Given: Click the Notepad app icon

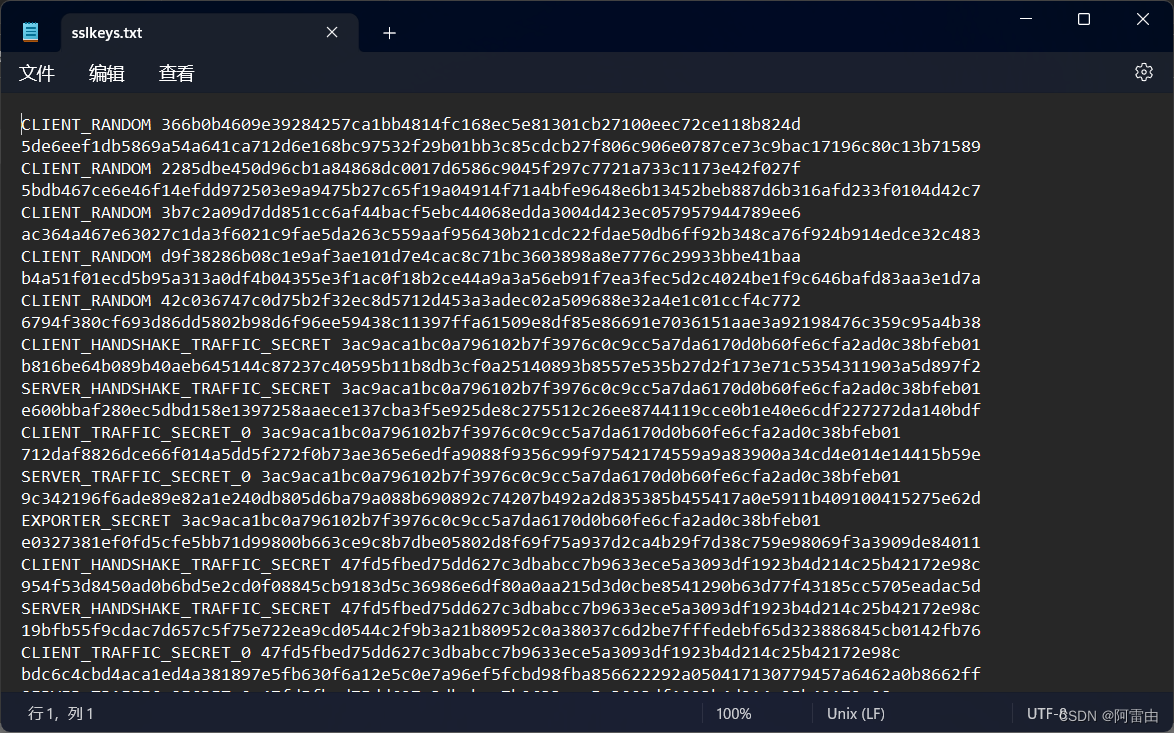Looking at the screenshot, I should pyautogui.click(x=31, y=32).
